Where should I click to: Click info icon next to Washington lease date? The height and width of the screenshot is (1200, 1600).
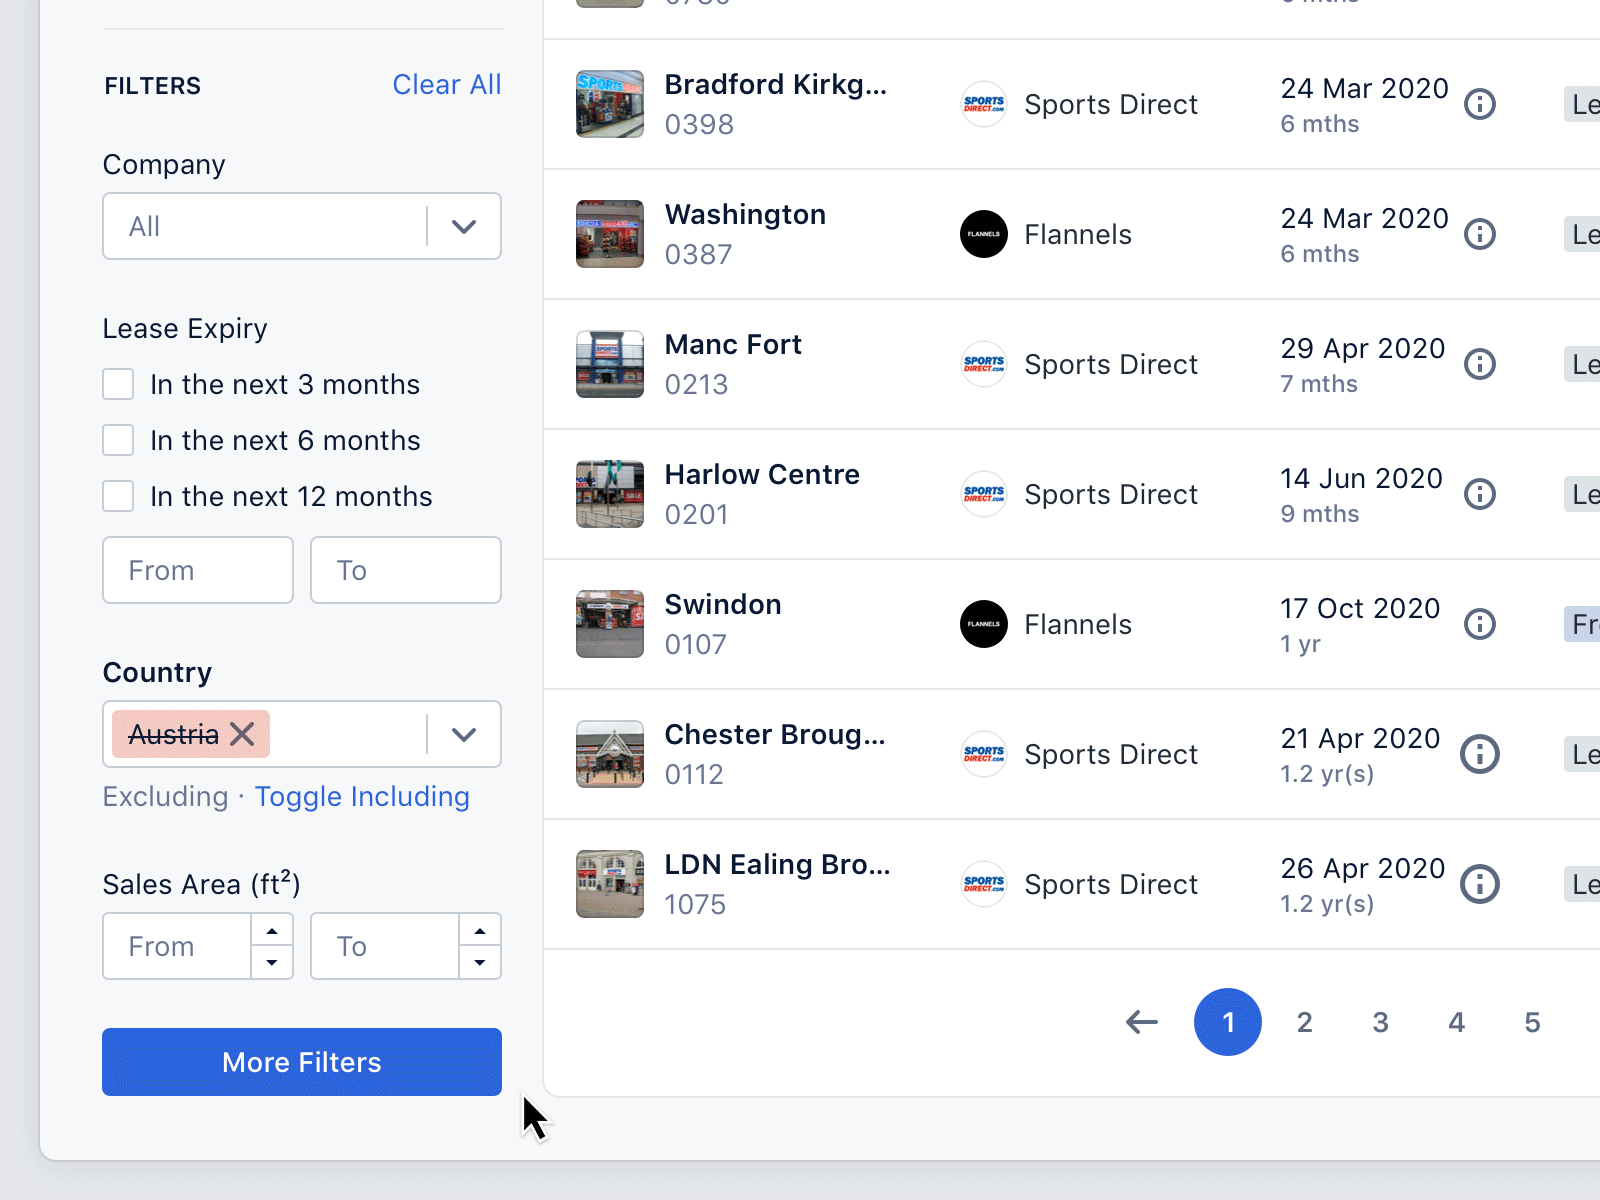[x=1479, y=234]
